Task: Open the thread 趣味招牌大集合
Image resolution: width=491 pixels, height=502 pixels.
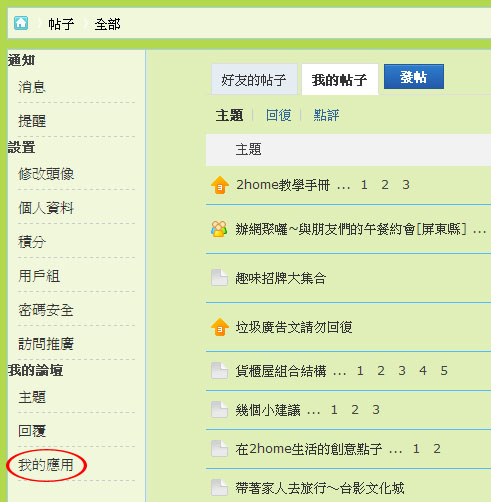Action: point(281,278)
